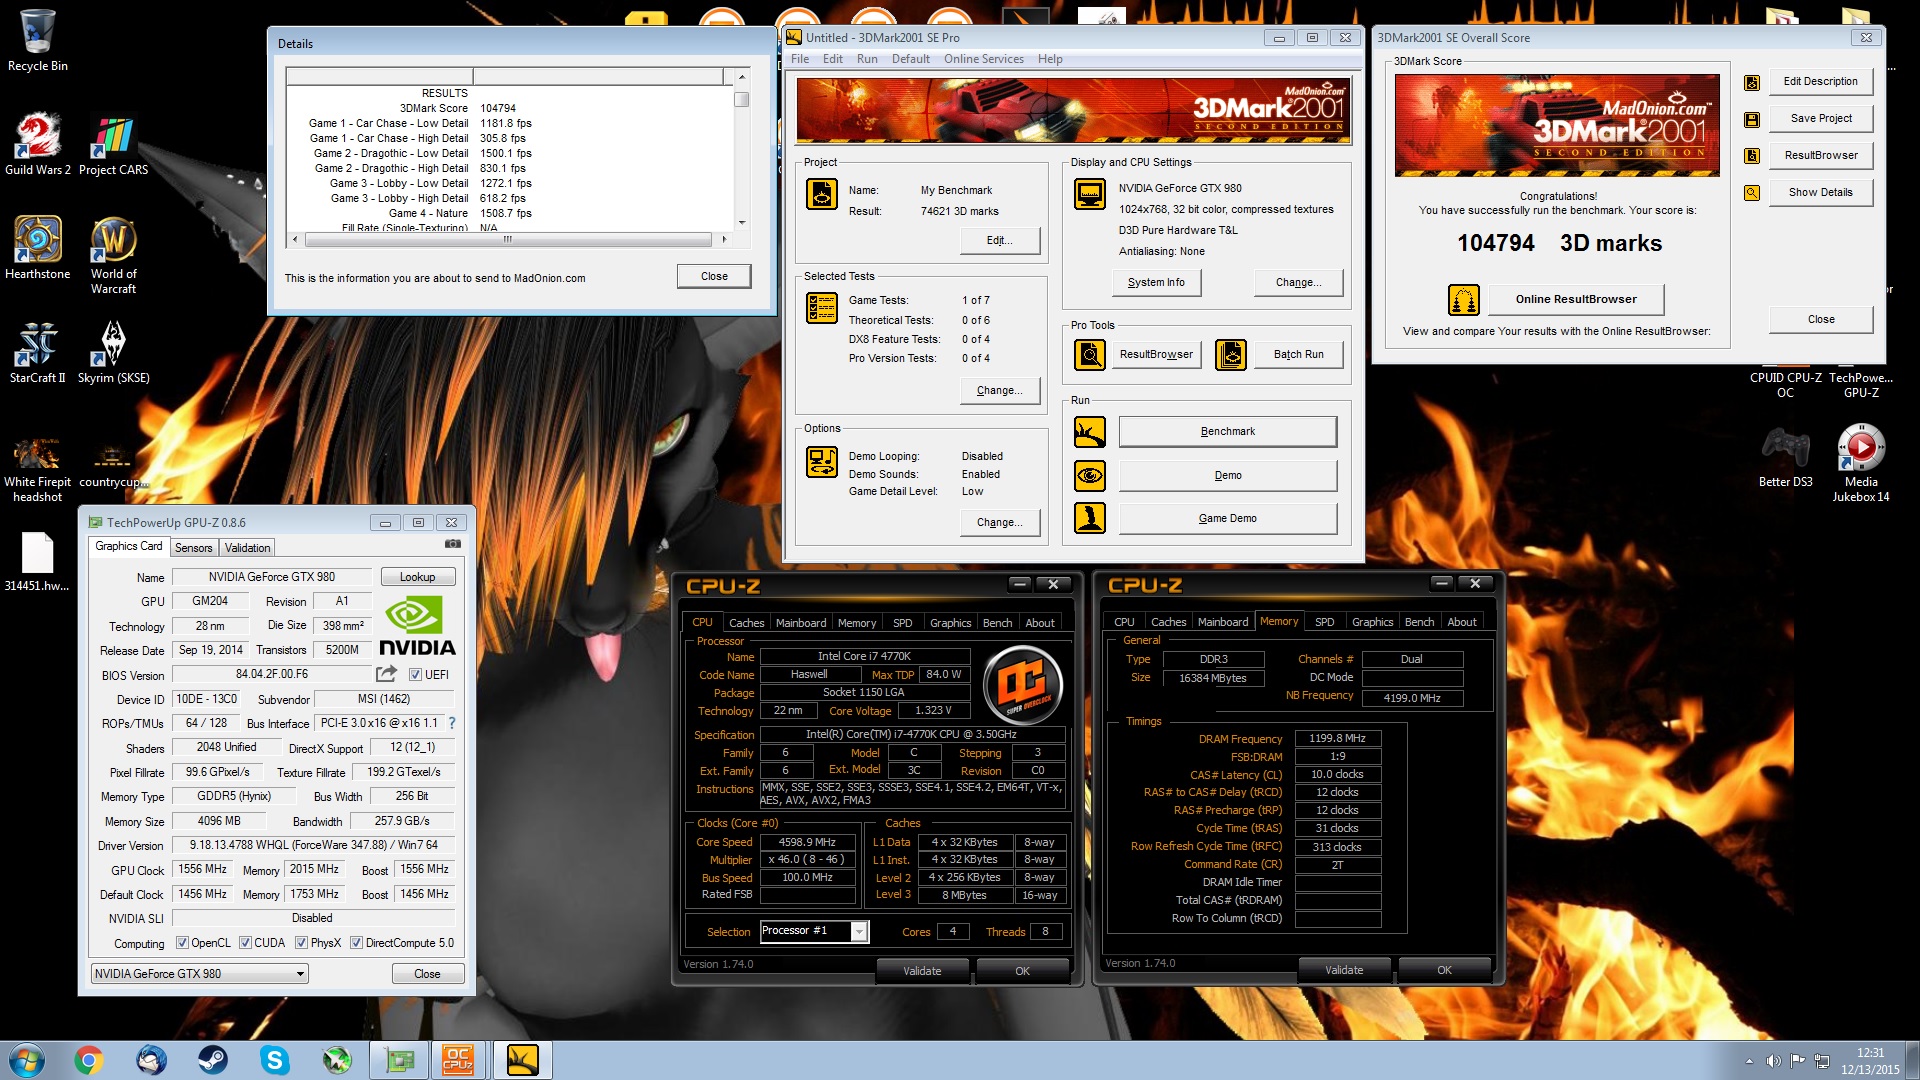Toggle the OpenCL checkbox in GPU-Z
Screen dimensions: 1920x1080
point(182,943)
